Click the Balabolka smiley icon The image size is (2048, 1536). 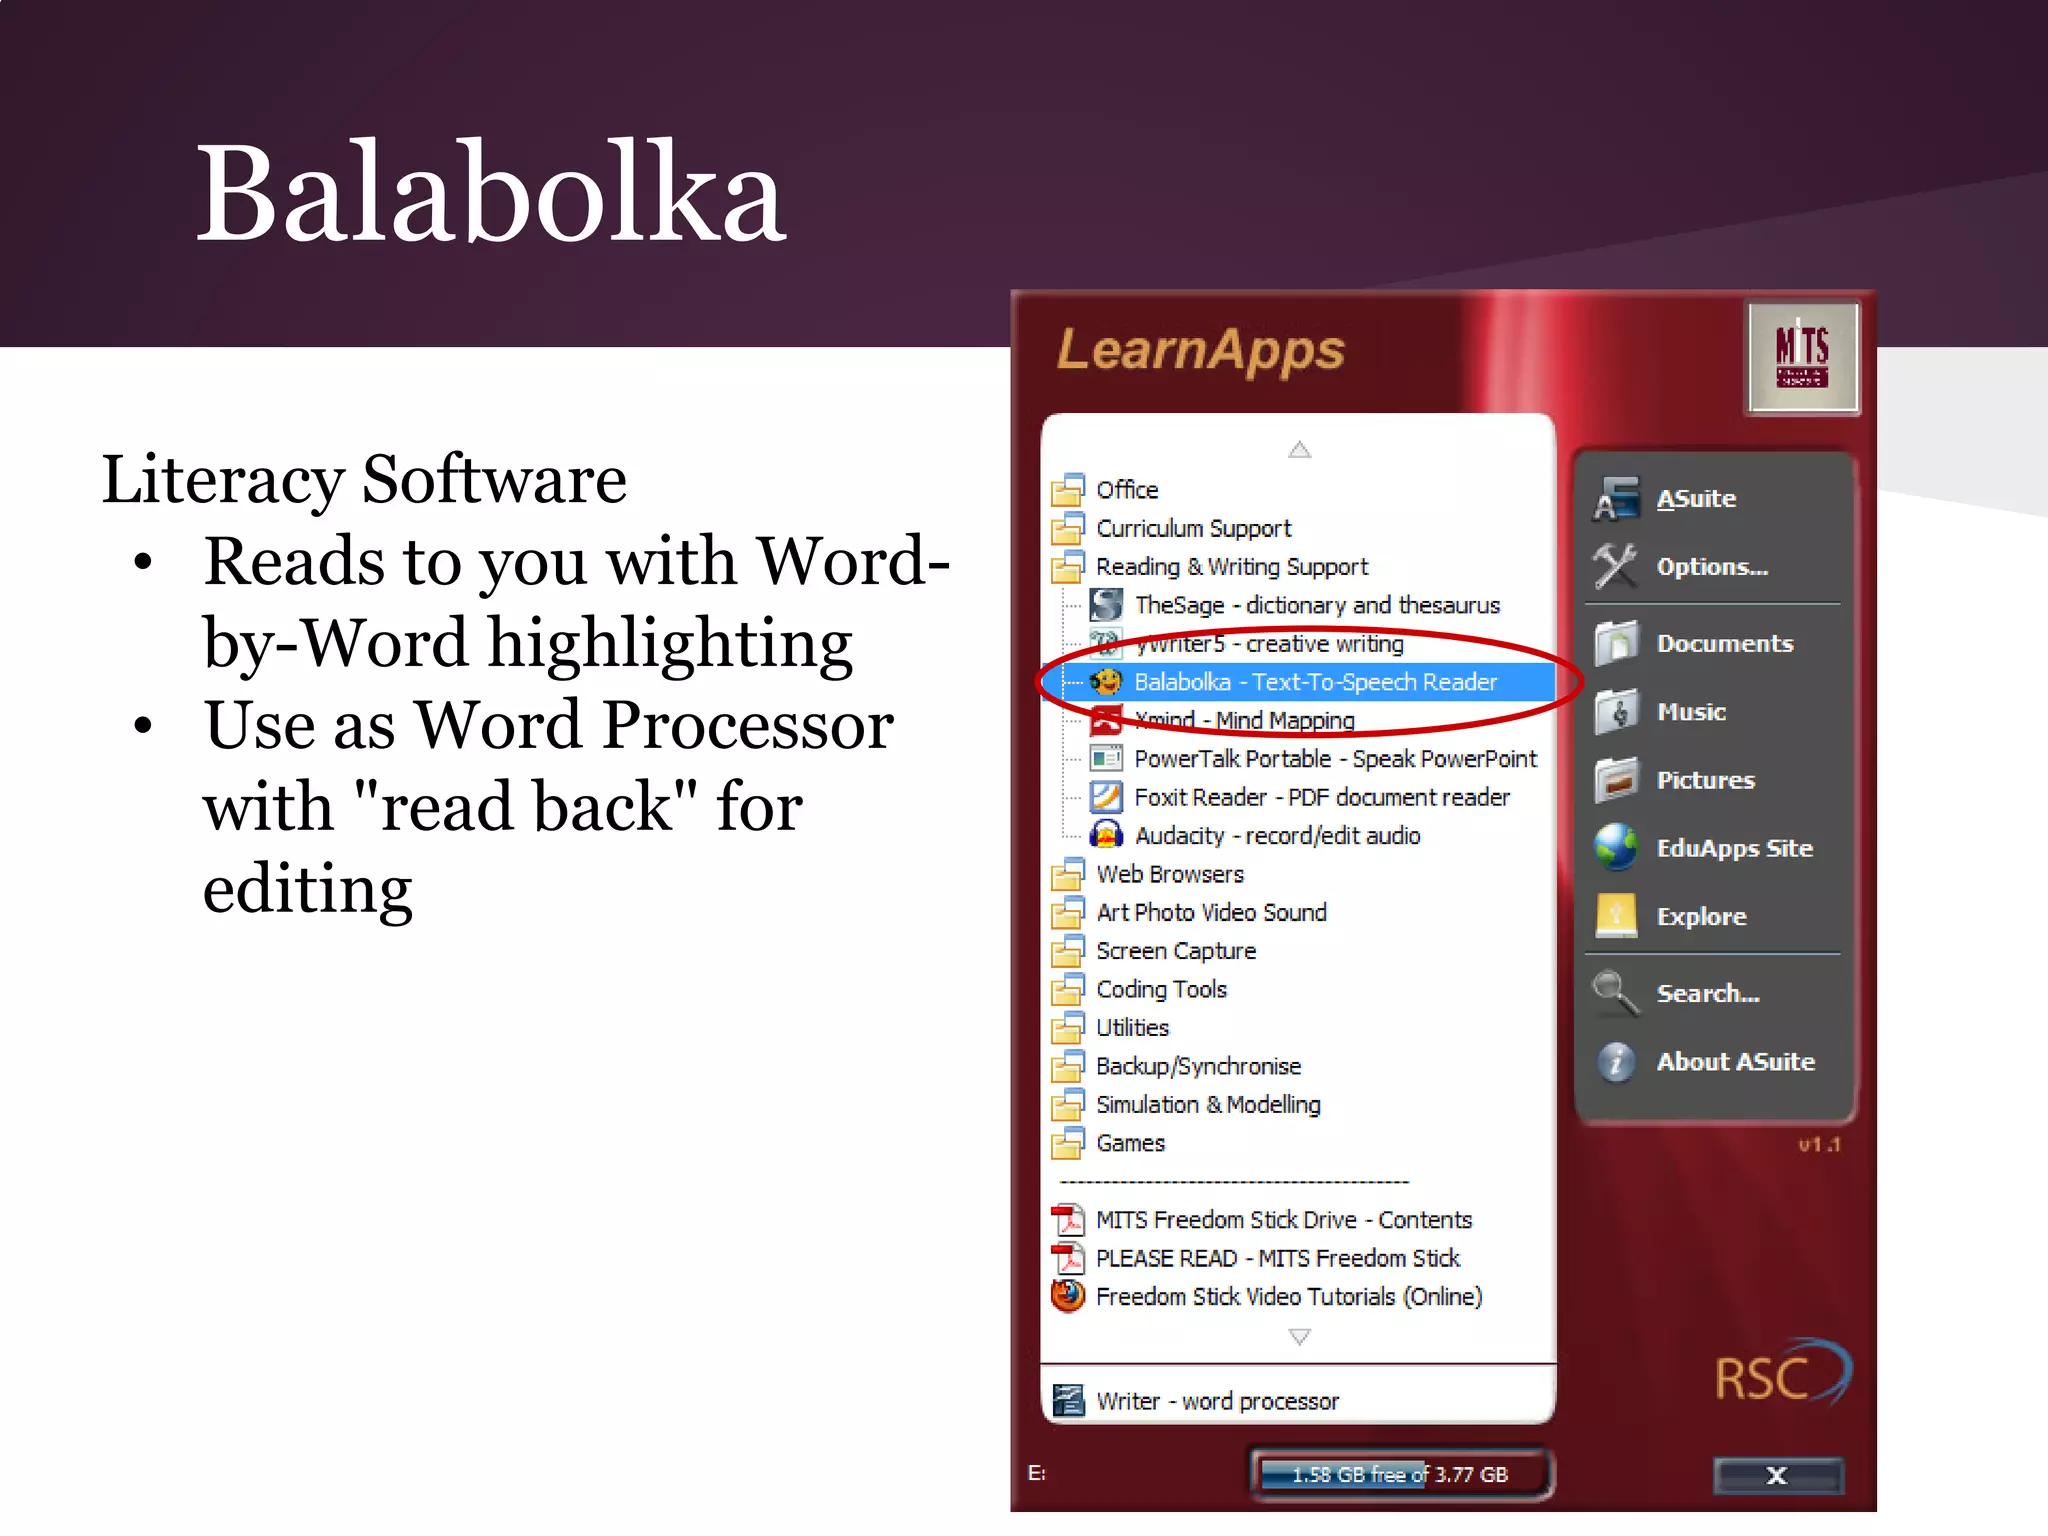1106,682
